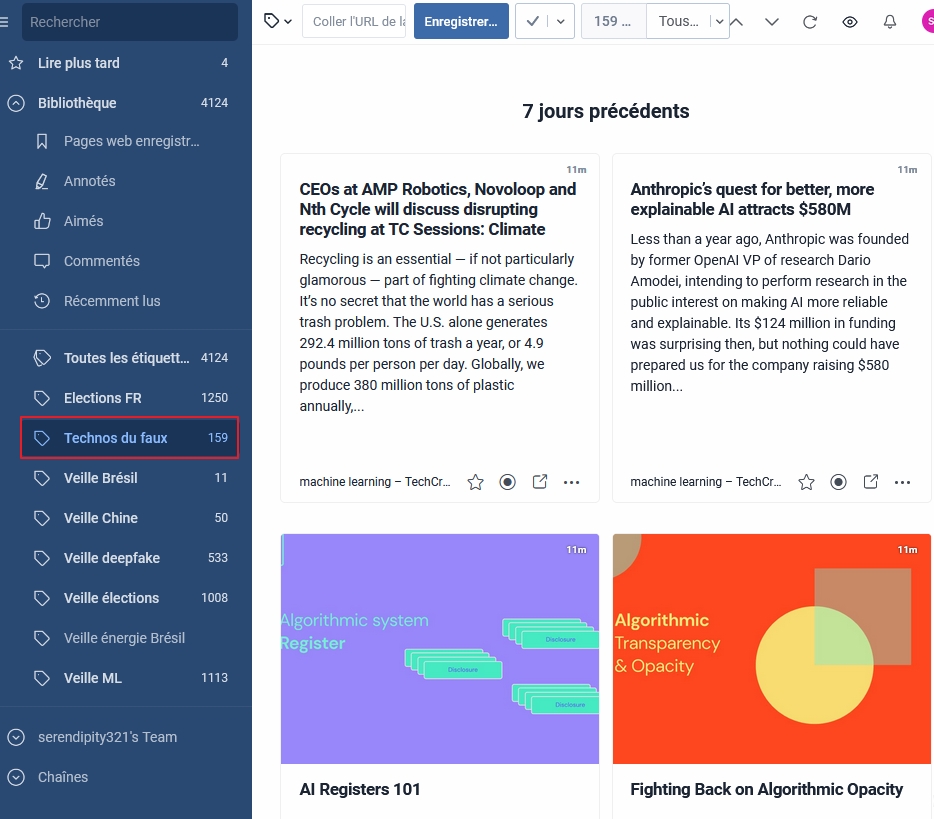This screenshot has height=819, width=934.
Task: Click the Fighting Back on Algorithmic Opacity thumbnail
Action: pos(771,649)
